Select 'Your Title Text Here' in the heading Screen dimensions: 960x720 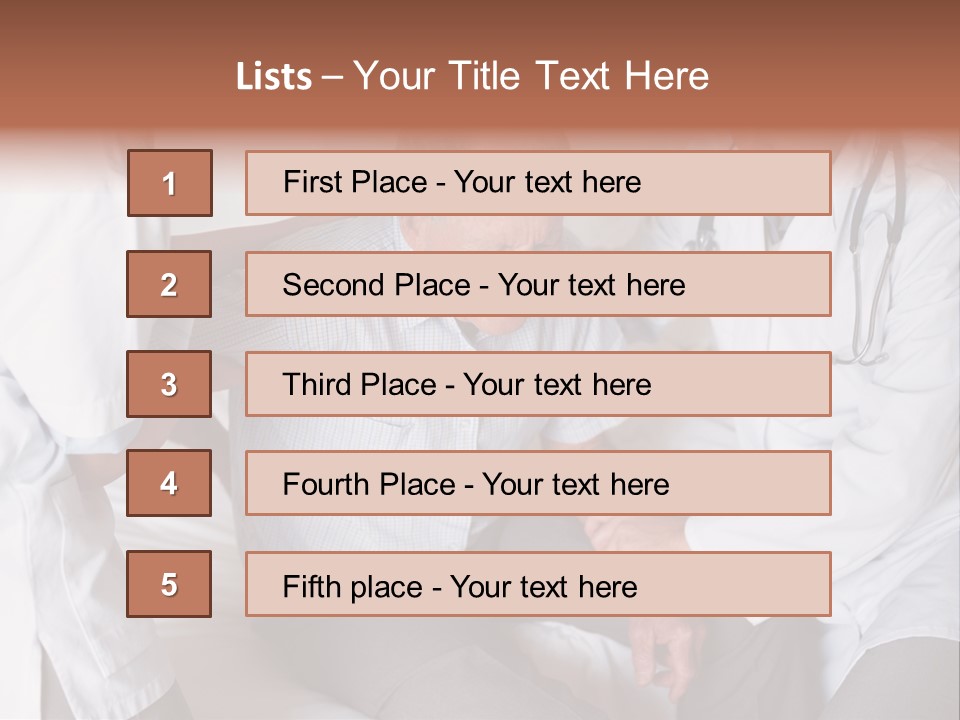coord(531,77)
